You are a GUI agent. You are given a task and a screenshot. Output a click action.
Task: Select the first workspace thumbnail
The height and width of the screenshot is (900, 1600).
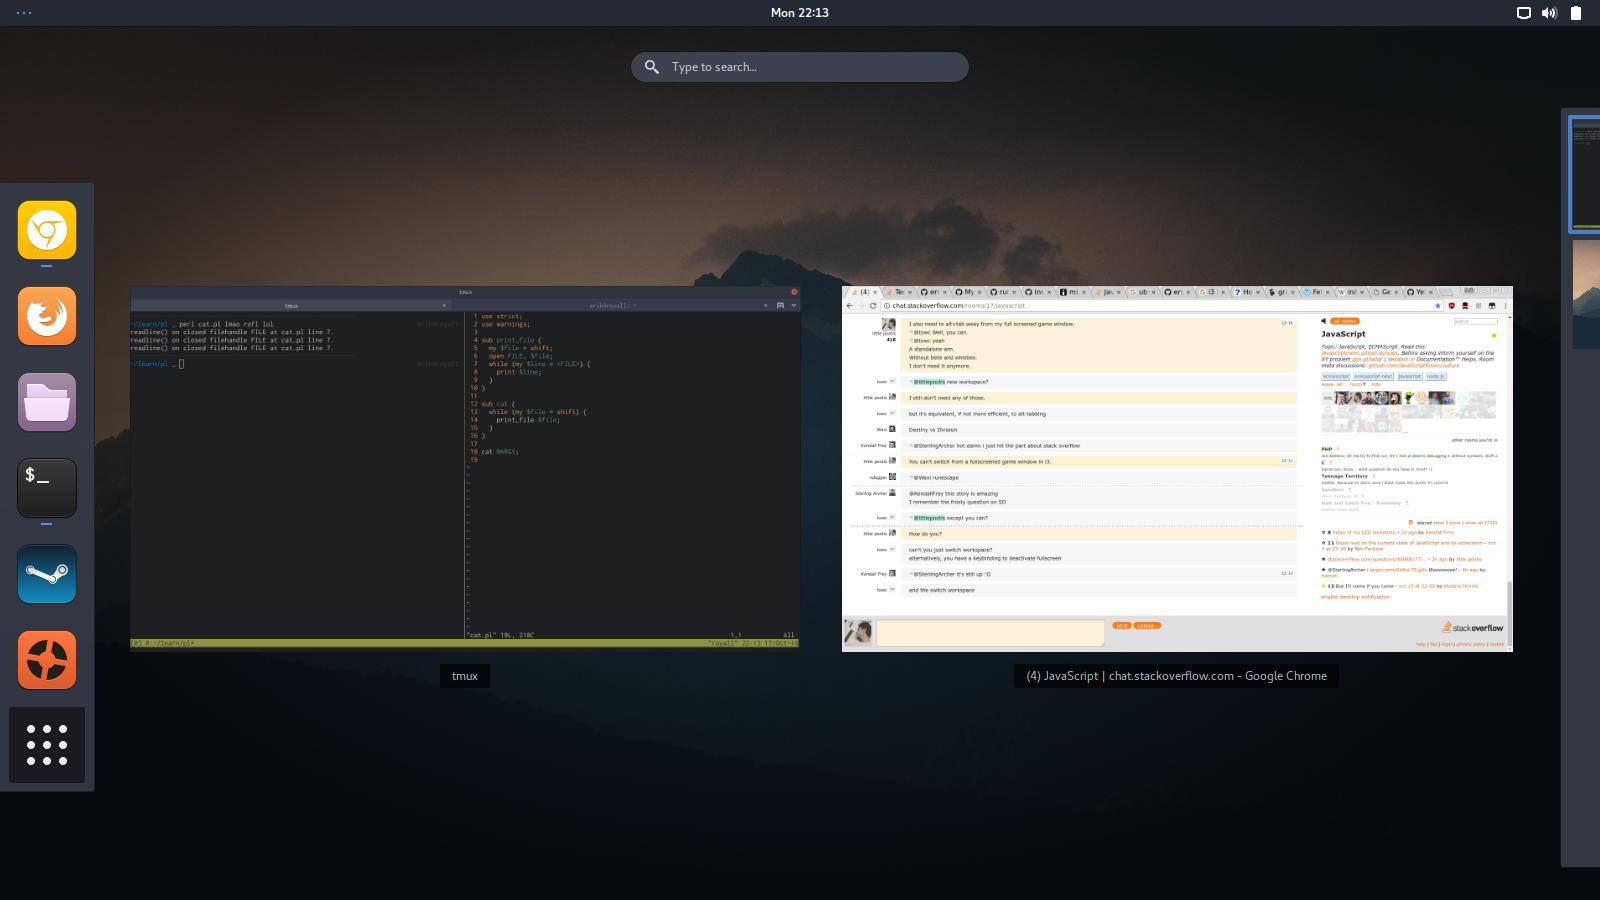pos(1585,174)
